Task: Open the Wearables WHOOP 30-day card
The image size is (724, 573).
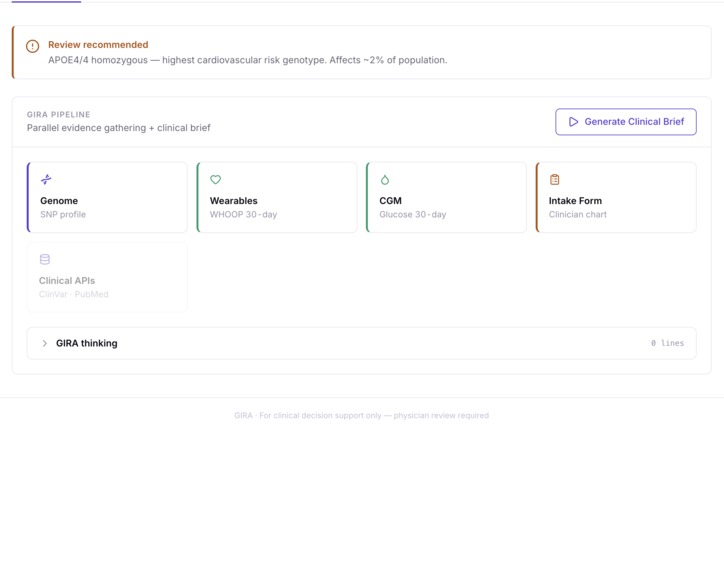Action: tap(277, 197)
